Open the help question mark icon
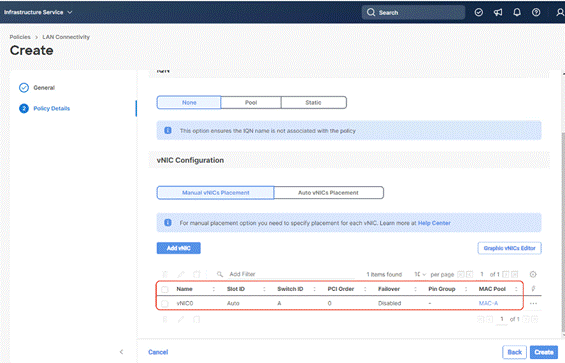565x363 pixels. [x=536, y=12]
